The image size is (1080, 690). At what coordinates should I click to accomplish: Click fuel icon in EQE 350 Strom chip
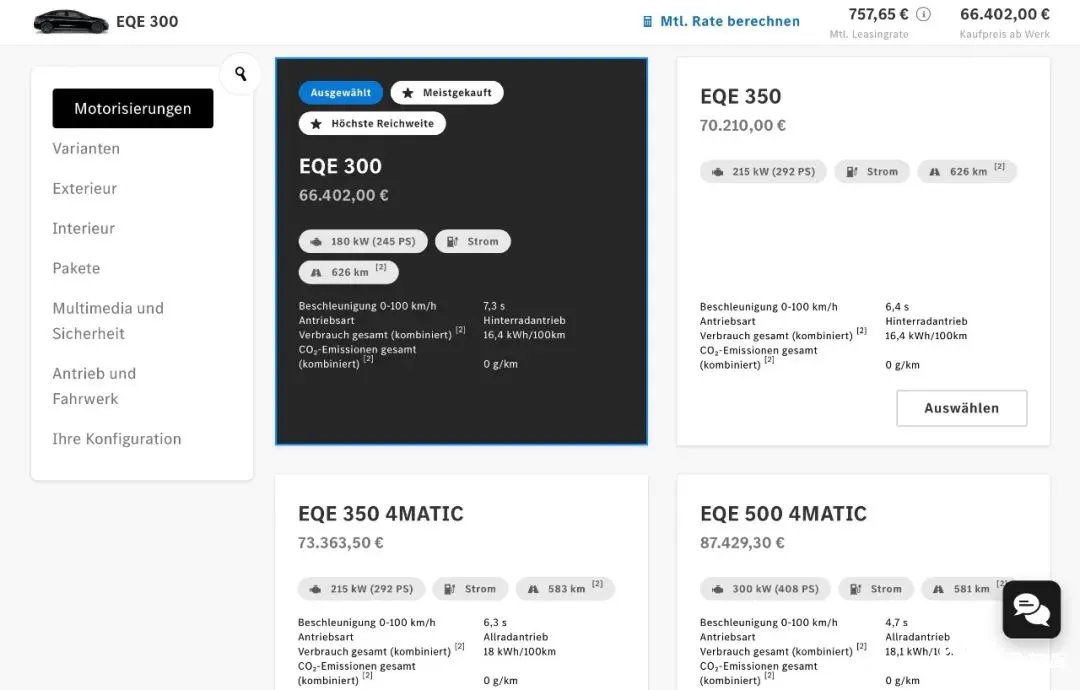click(x=851, y=171)
